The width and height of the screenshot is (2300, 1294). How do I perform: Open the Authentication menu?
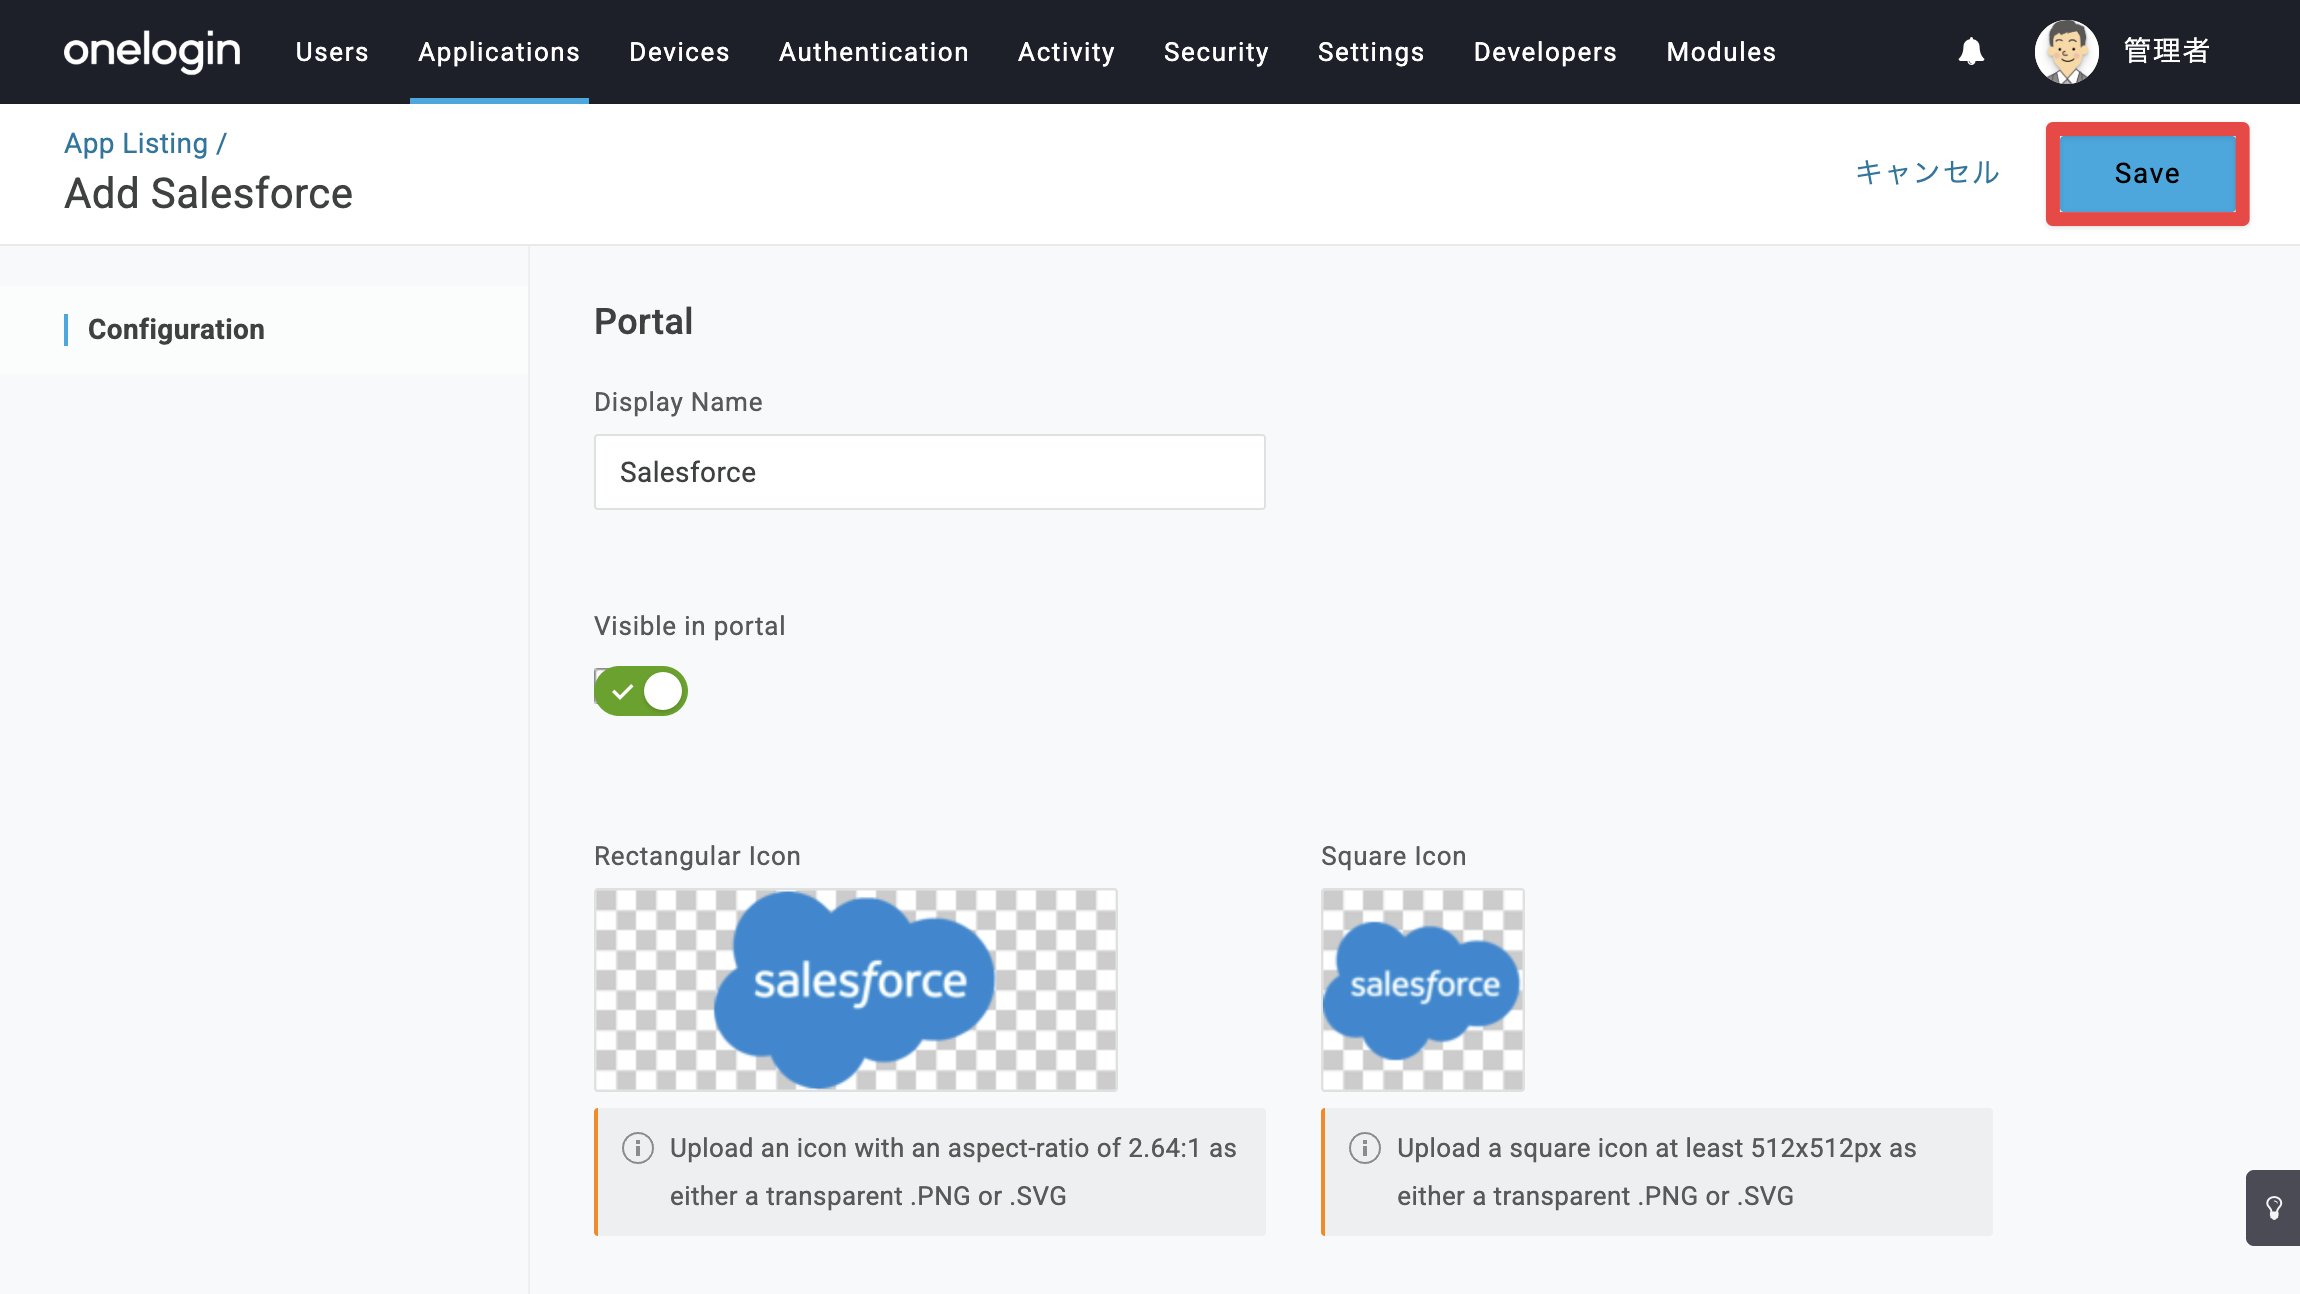pyautogui.click(x=874, y=52)
